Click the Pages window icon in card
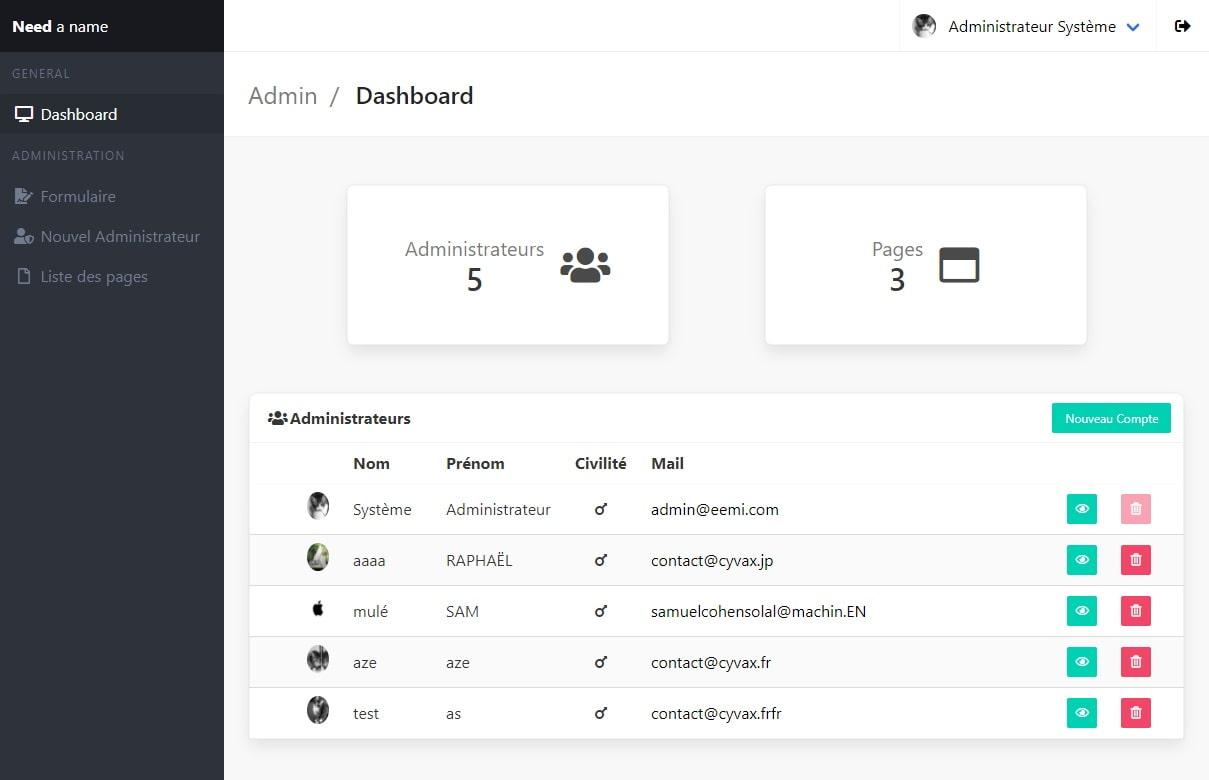Screen dimensions: 1209x780 (x=959, y=265)
